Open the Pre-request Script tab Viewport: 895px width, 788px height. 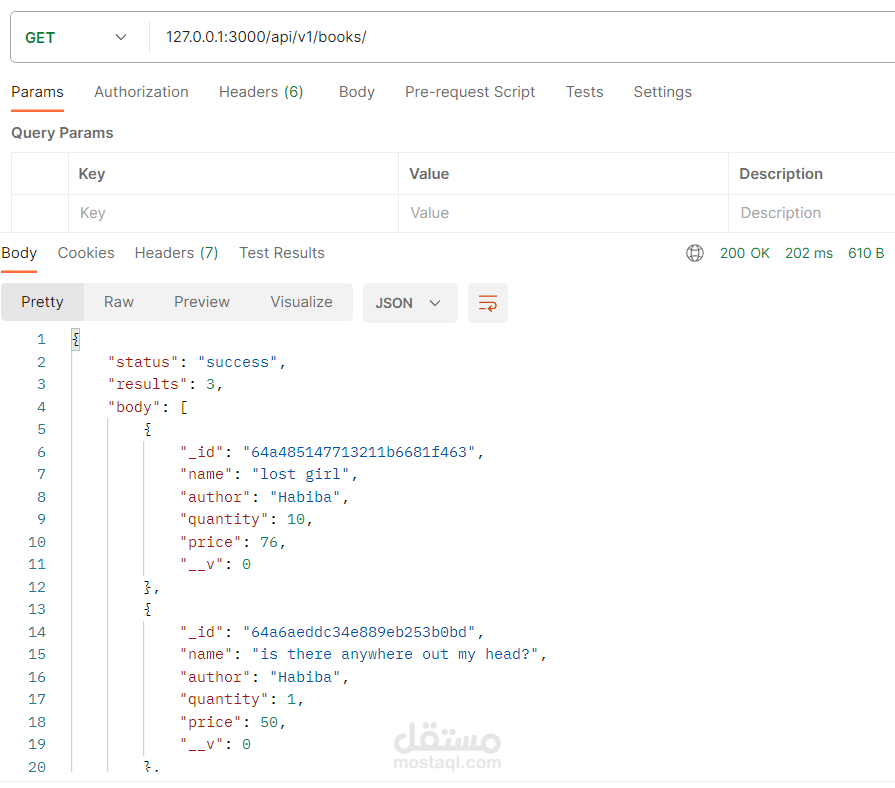click(x=470, y=92)
